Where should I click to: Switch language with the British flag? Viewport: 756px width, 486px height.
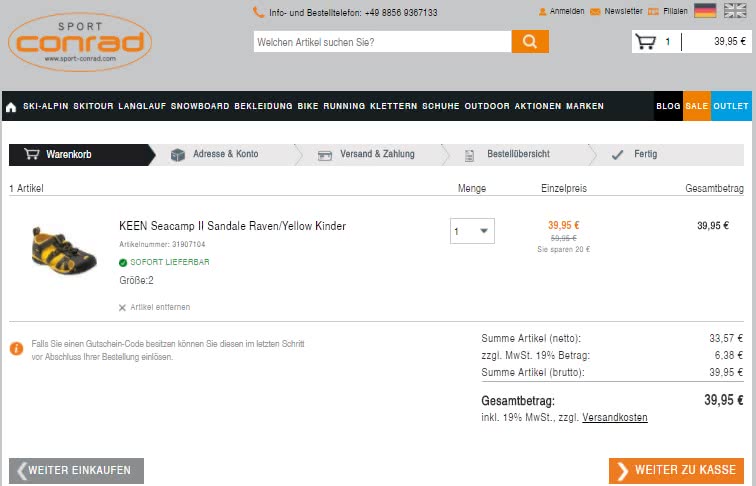tap(735, 11)
